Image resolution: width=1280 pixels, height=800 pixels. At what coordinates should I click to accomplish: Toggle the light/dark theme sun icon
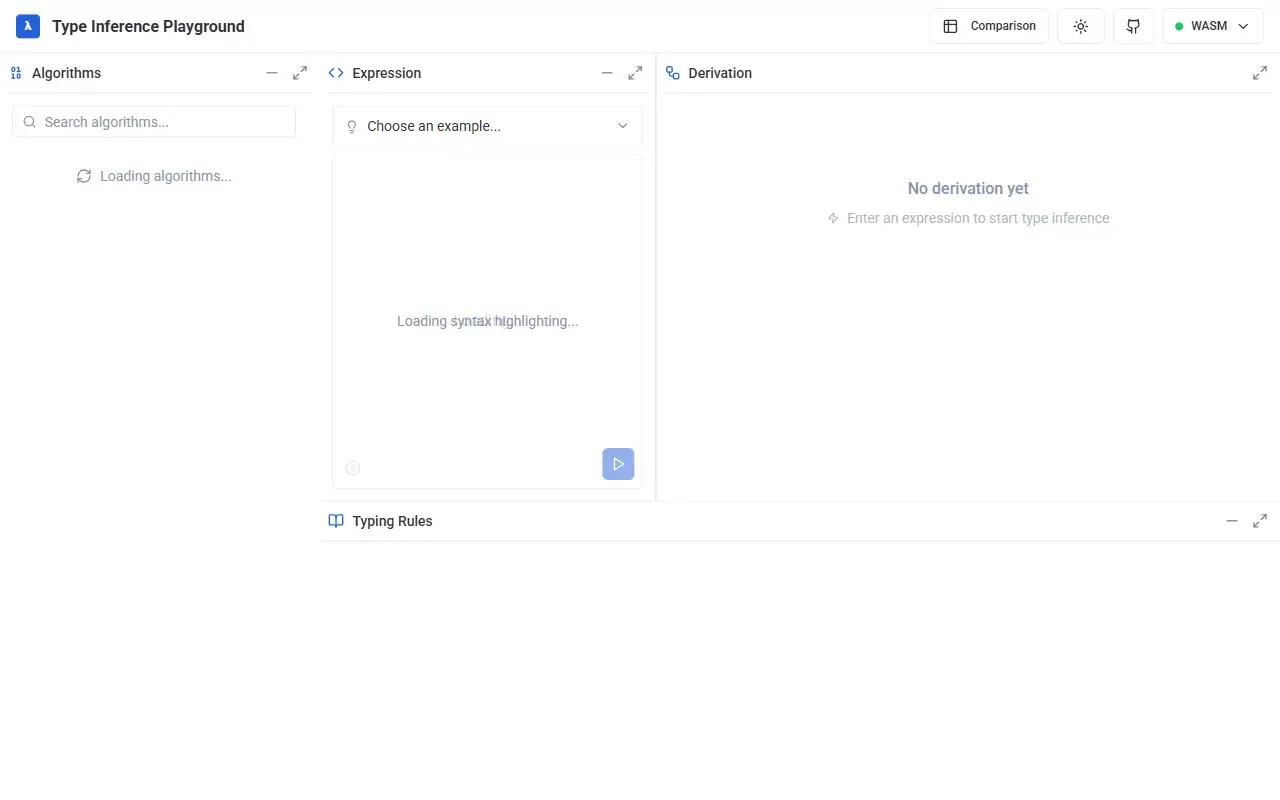pyautogui.click(x=1081, y=26)
